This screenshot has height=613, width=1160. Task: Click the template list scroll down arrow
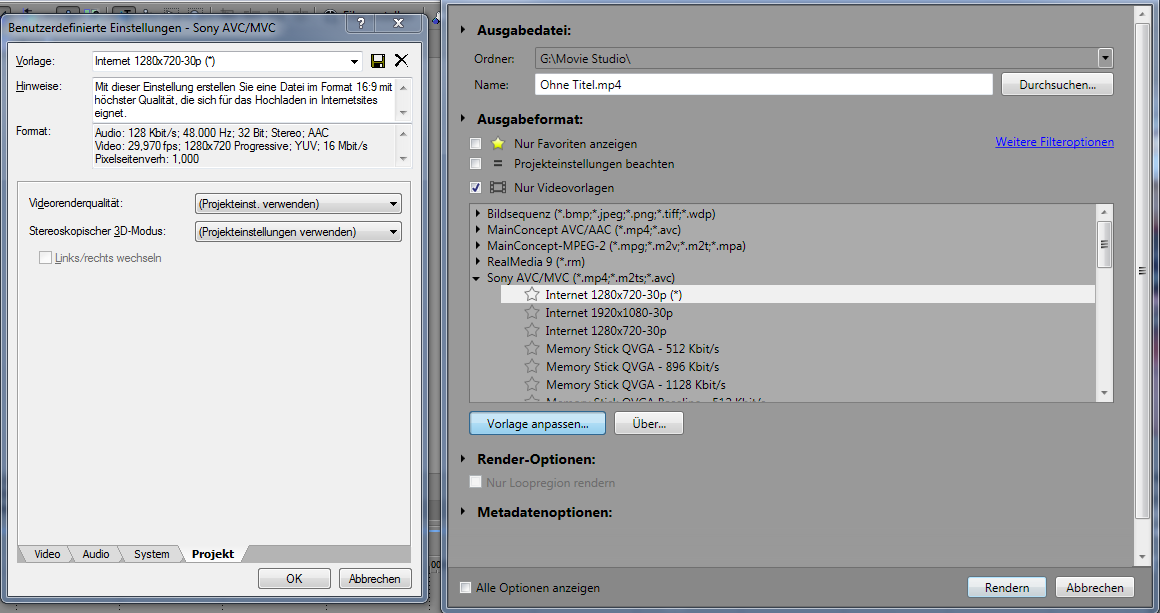pos(1104,393)
